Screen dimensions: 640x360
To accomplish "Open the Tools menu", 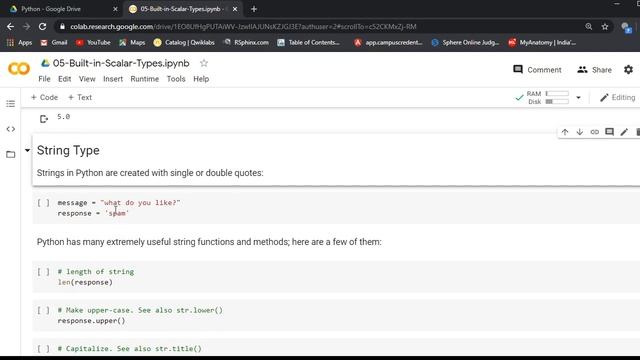I will [x=176, y=79].
